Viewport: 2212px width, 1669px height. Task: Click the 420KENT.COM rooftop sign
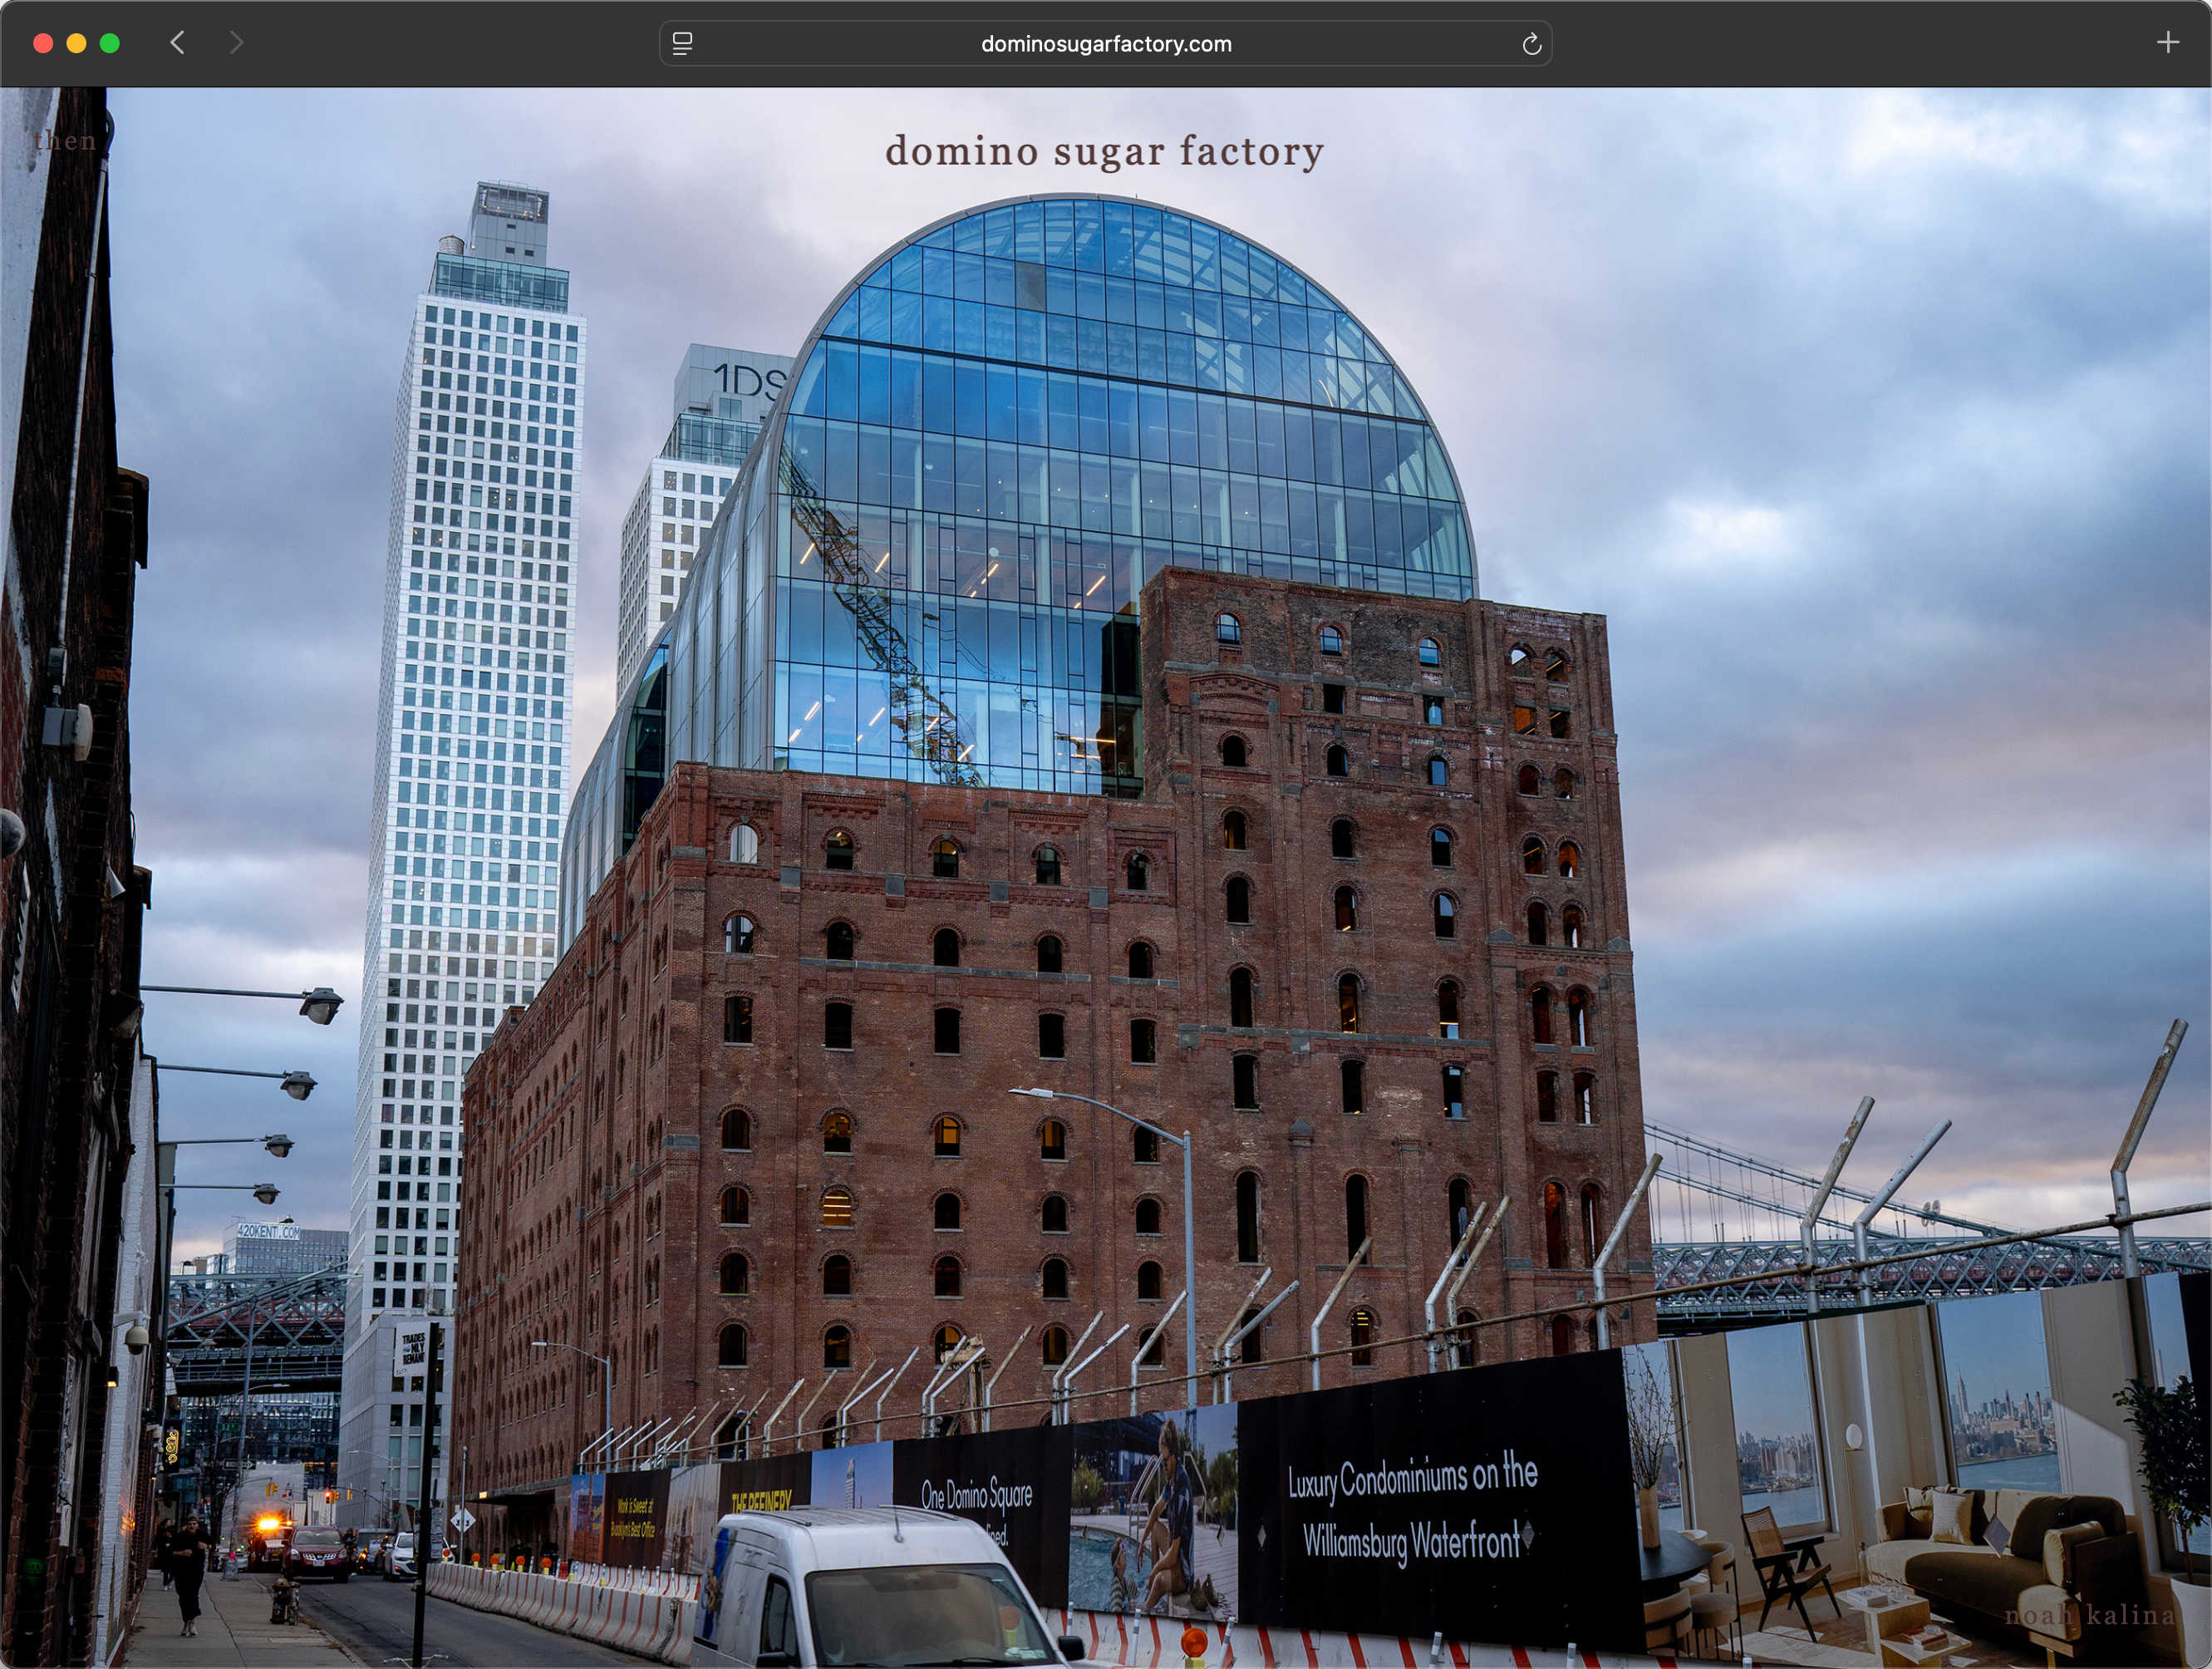coord(268,1232)
